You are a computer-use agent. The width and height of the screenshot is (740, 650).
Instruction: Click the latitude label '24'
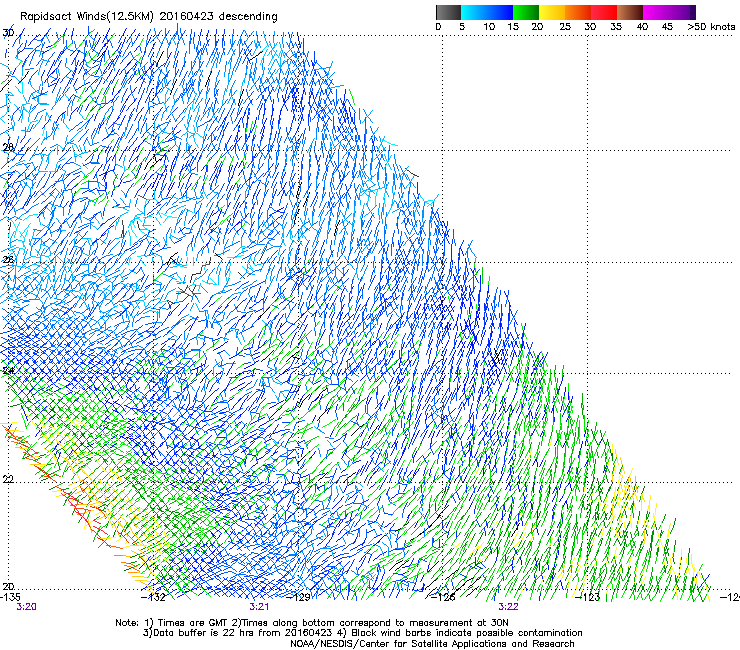click(x=8, y=371)
